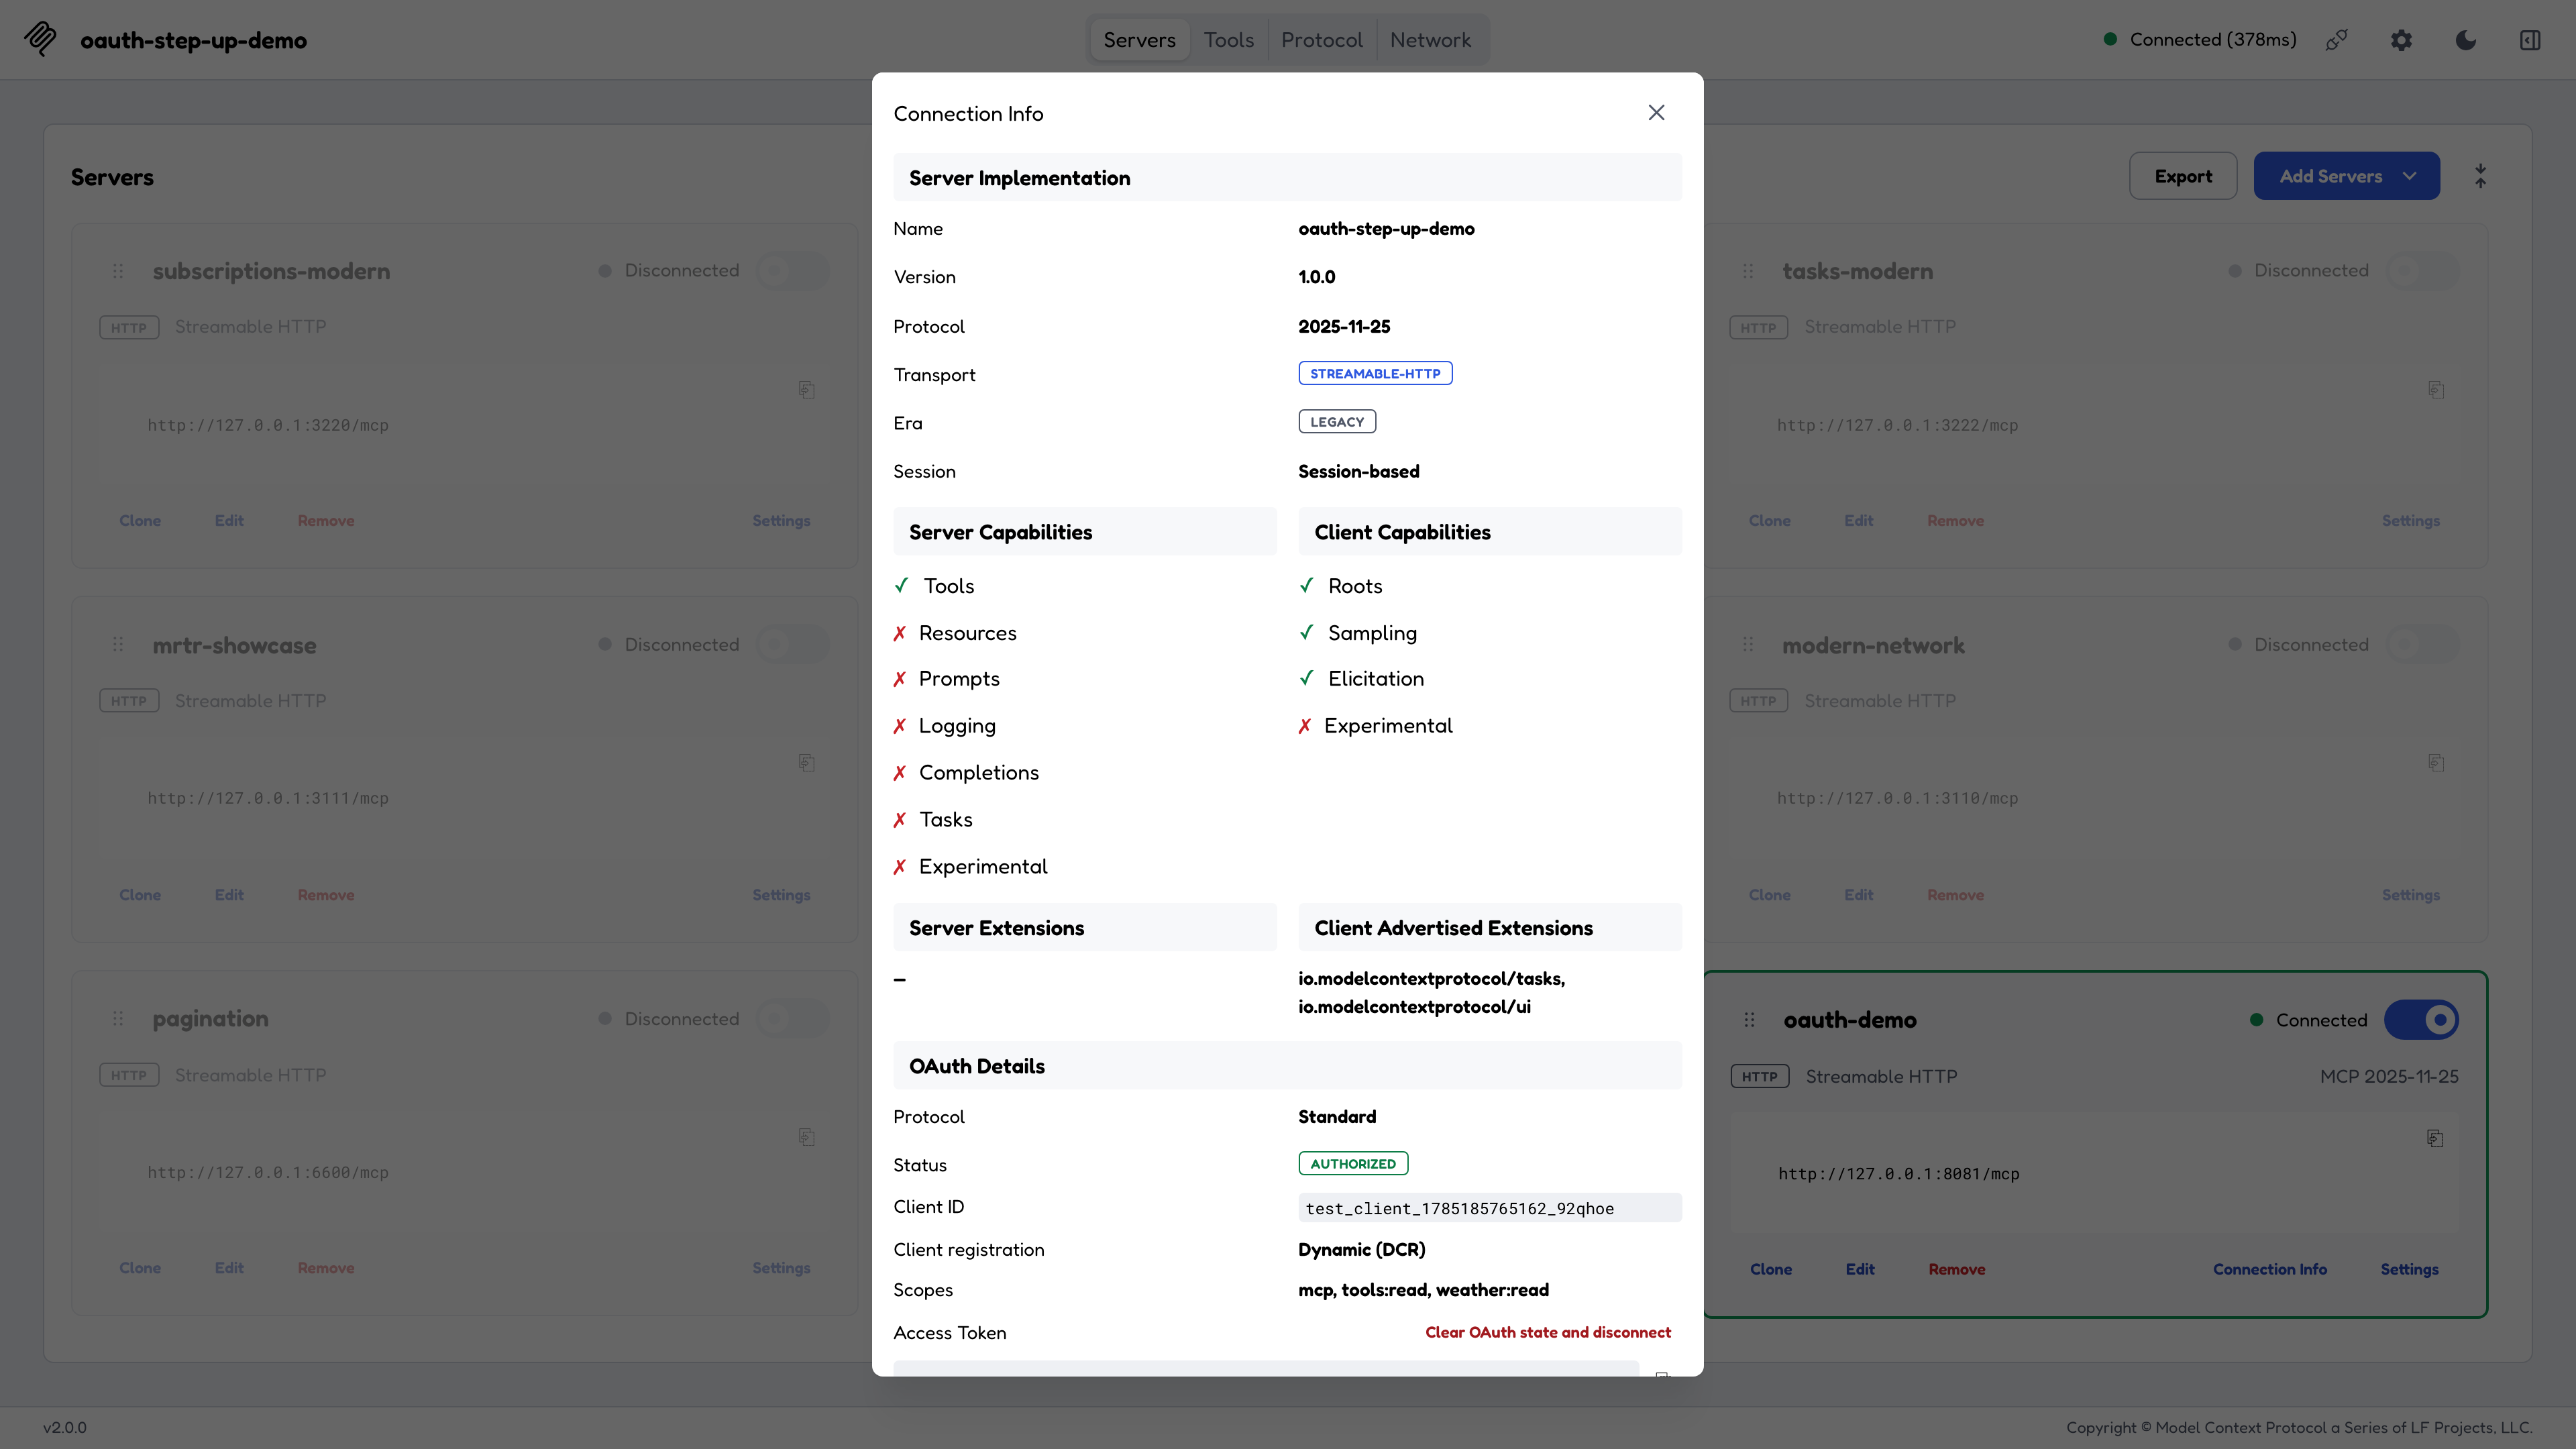Edit the oauth-demo server
The image size is (2576, 1449).
(1859, 1269)
